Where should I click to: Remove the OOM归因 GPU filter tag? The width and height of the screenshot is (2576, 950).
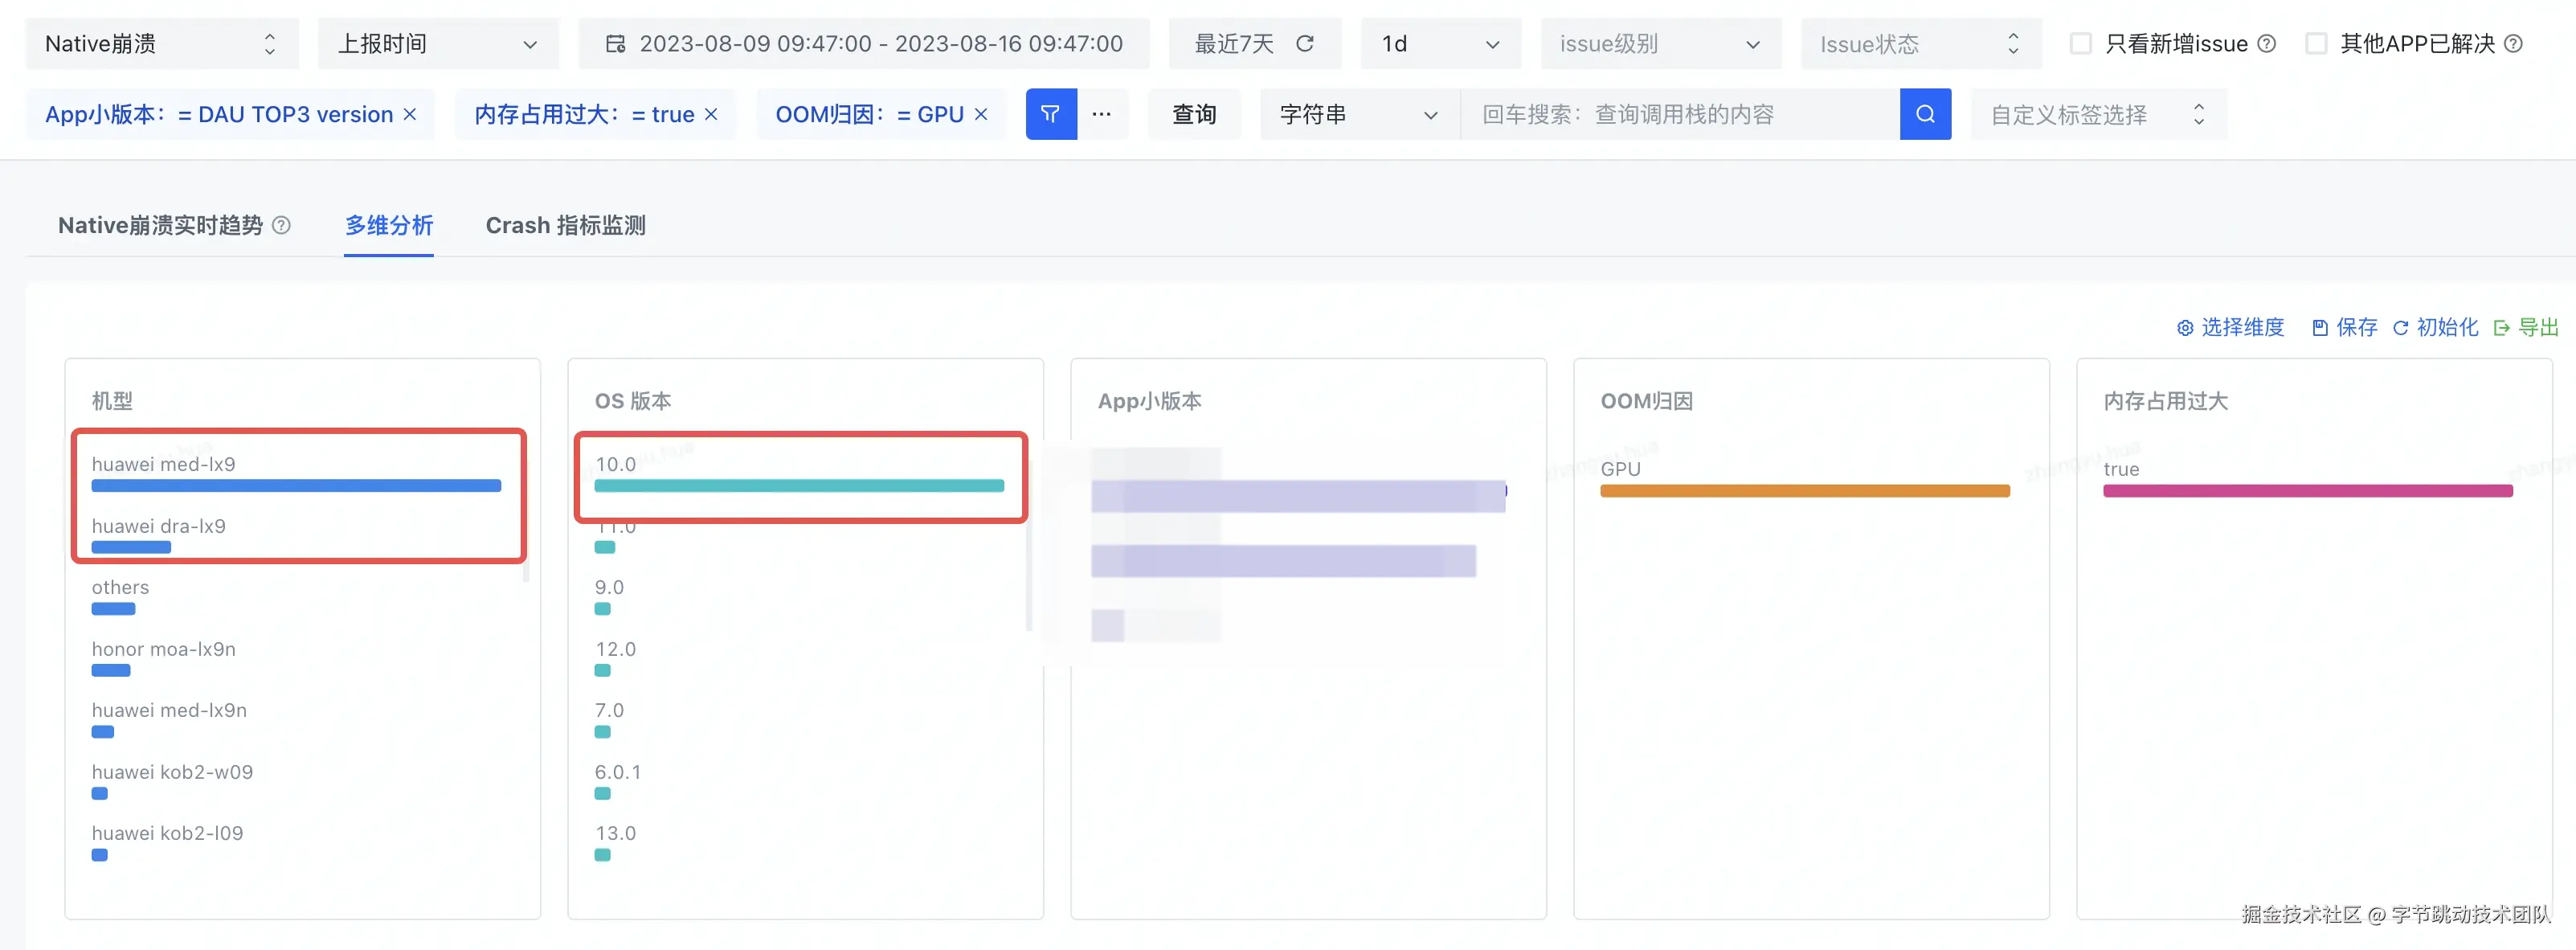click(981, 114)
